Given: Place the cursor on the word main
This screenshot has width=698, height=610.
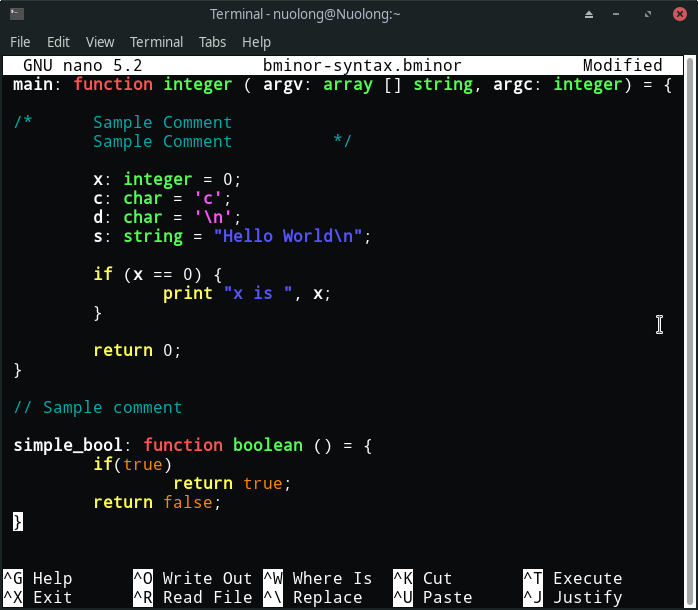Looking at the screenshot, I should 33,84.
